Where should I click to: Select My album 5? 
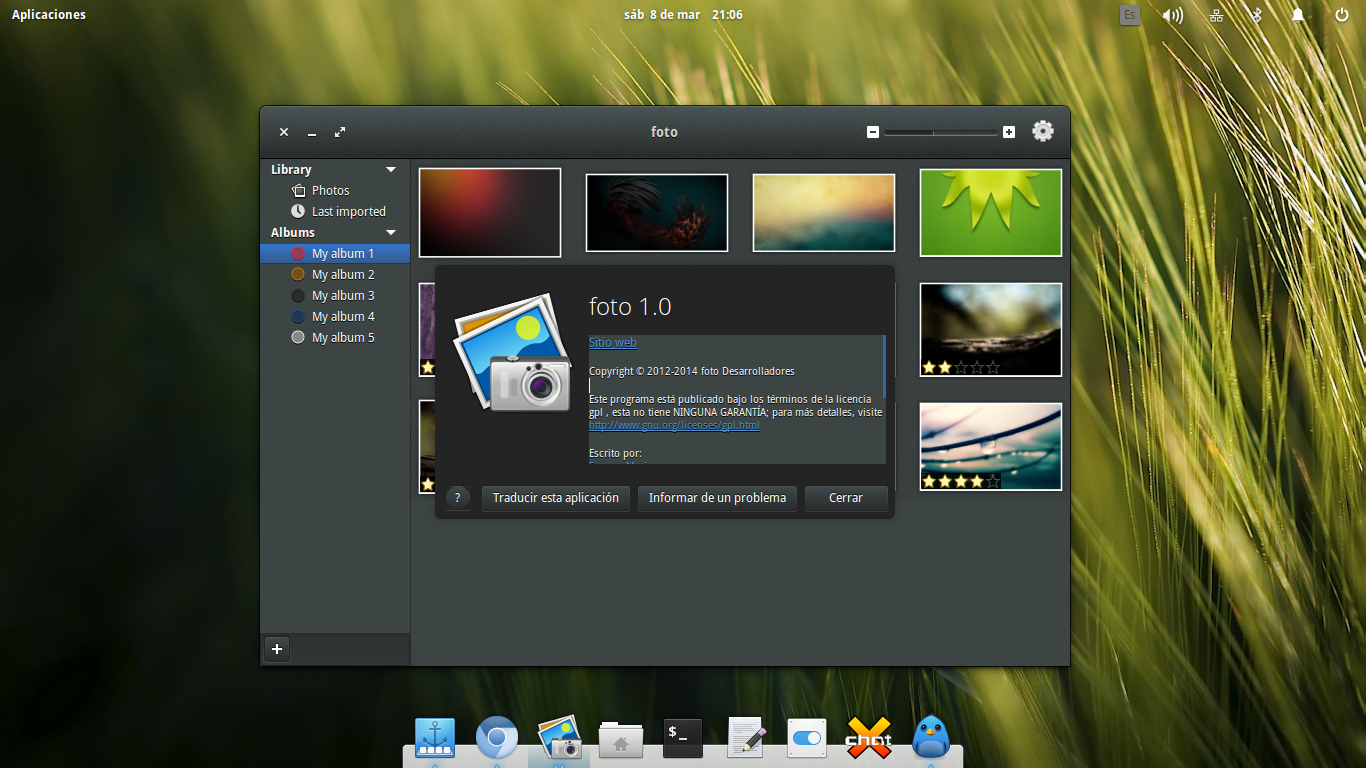click(335, 338)
